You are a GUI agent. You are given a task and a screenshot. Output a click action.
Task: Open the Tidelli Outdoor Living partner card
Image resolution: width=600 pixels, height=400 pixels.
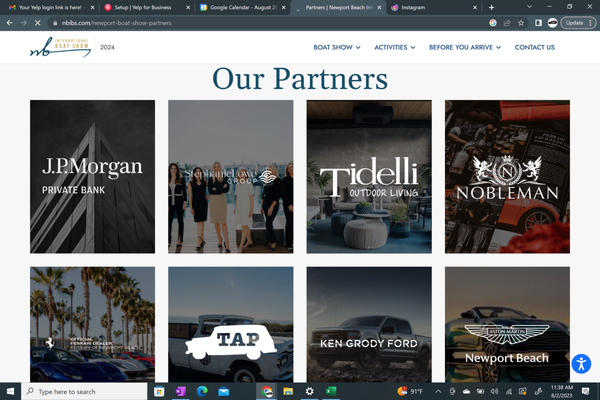(369, 177)
